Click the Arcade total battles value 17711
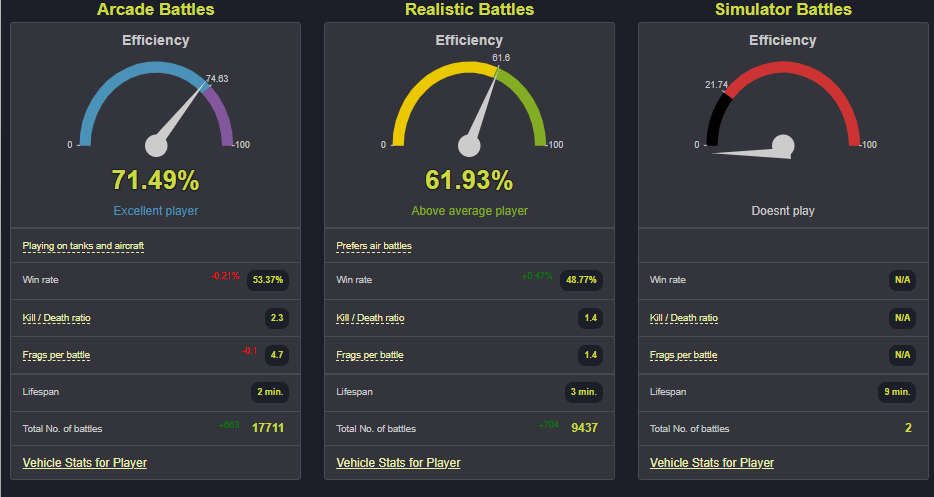The height and width of the screenshot is (497, 934). [268, 428]
